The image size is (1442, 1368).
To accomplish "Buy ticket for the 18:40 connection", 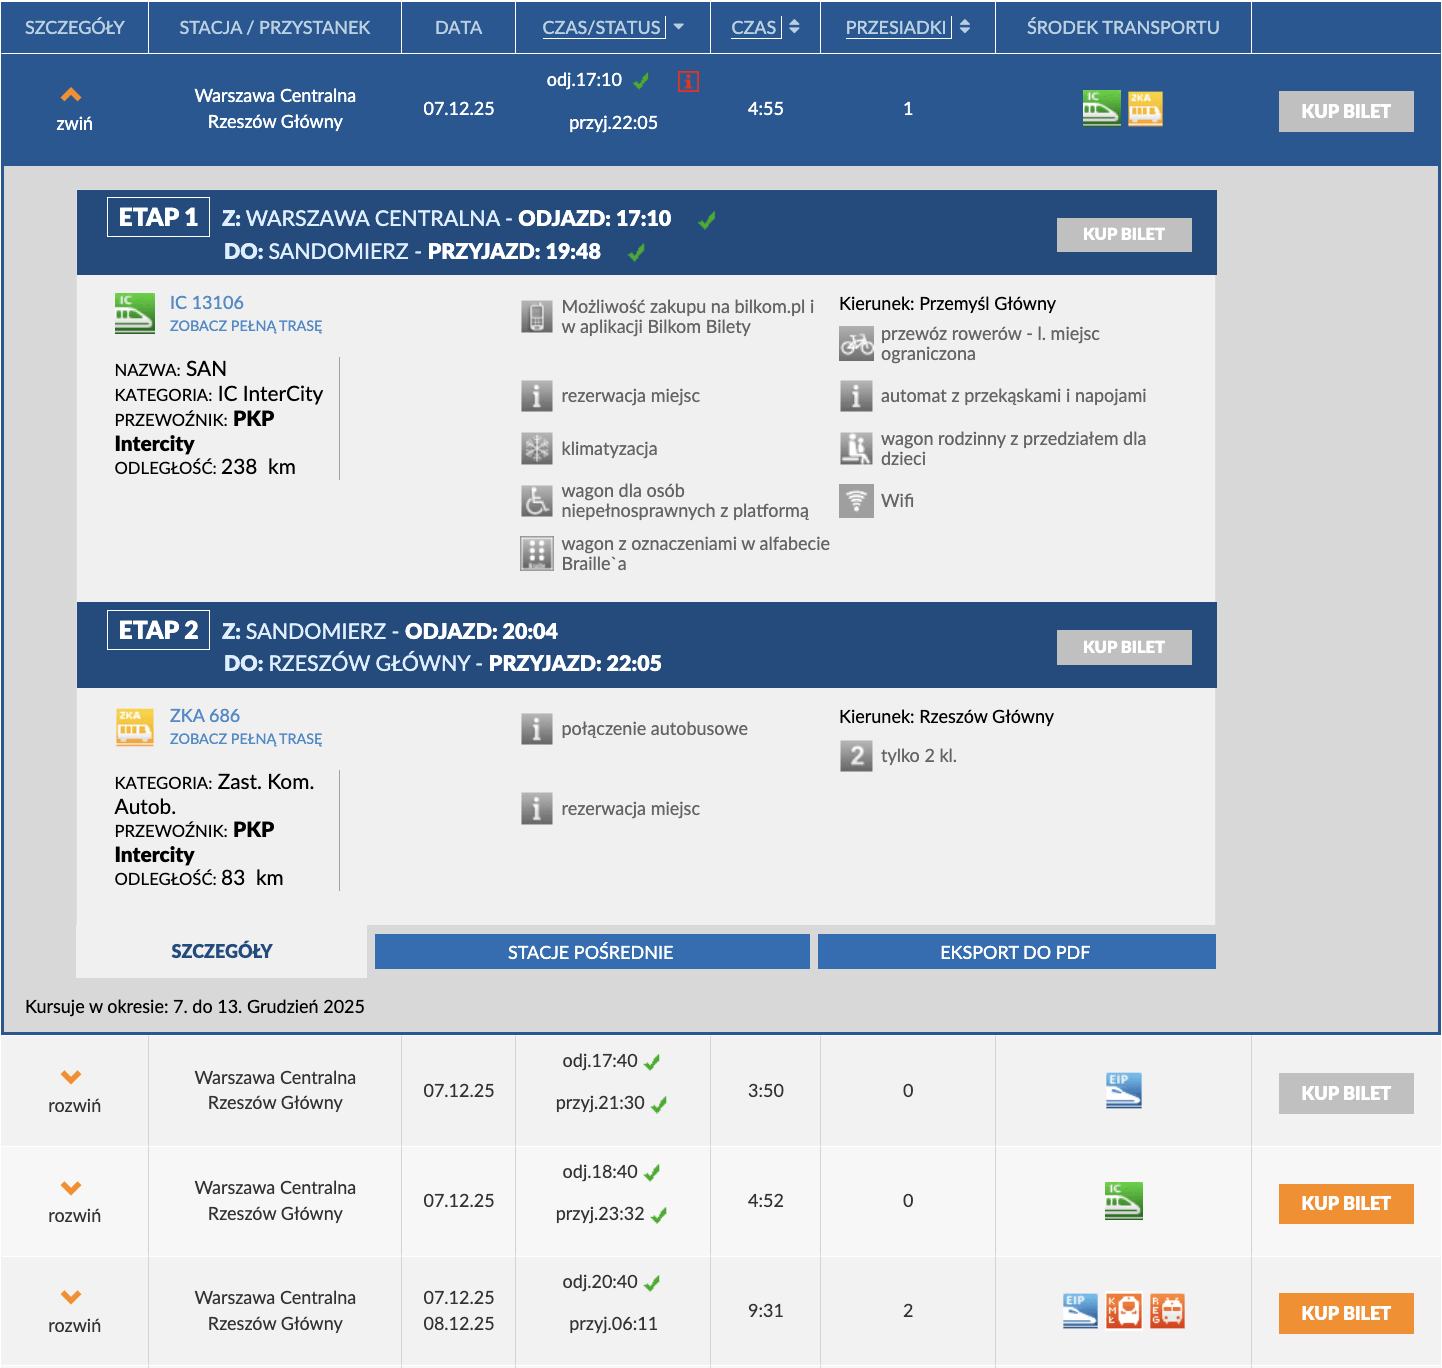I will tap(1345, 1203).
